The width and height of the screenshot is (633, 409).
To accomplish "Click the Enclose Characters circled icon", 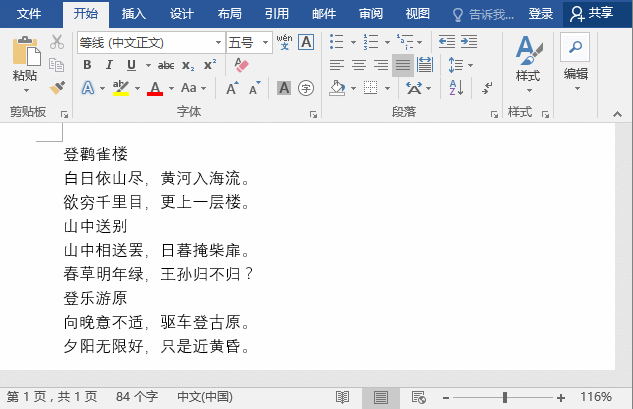I will coord(306,88).
